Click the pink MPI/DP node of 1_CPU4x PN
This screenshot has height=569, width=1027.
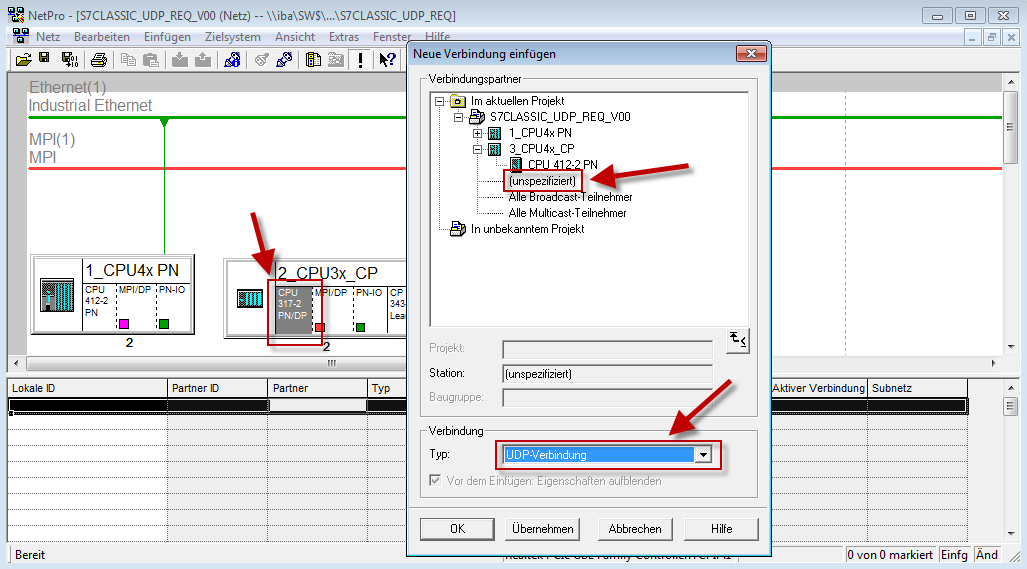coord(124,323)
